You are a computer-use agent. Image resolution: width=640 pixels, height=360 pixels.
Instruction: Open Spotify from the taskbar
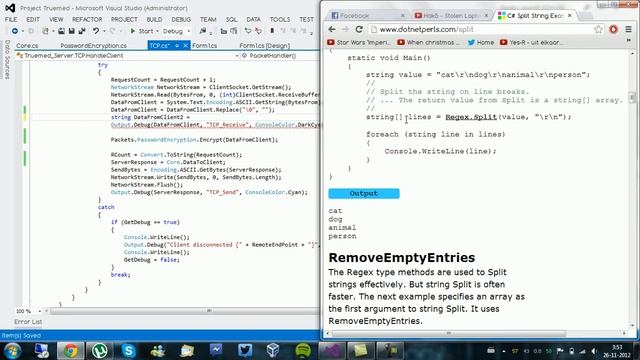[302, 351]
